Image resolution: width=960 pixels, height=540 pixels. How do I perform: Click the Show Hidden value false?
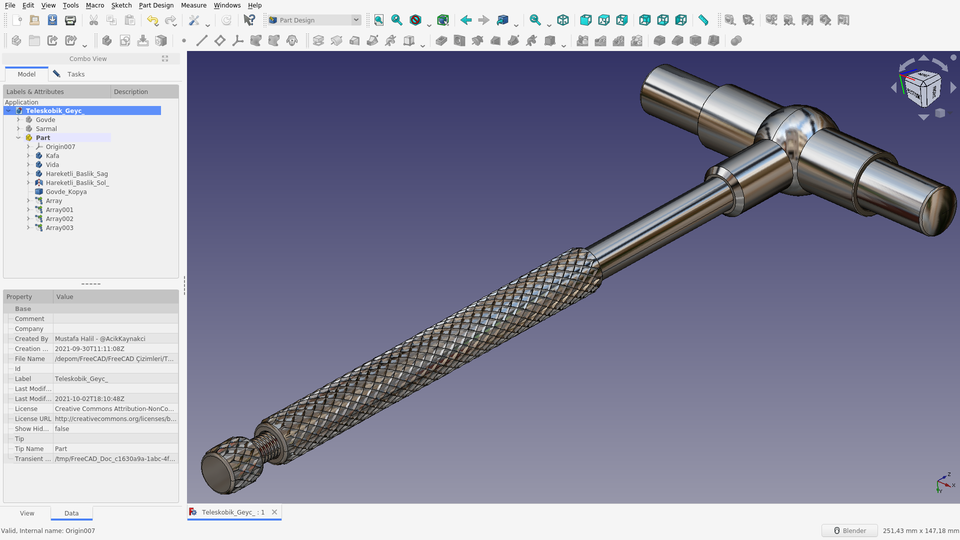(x=116, y=429)
